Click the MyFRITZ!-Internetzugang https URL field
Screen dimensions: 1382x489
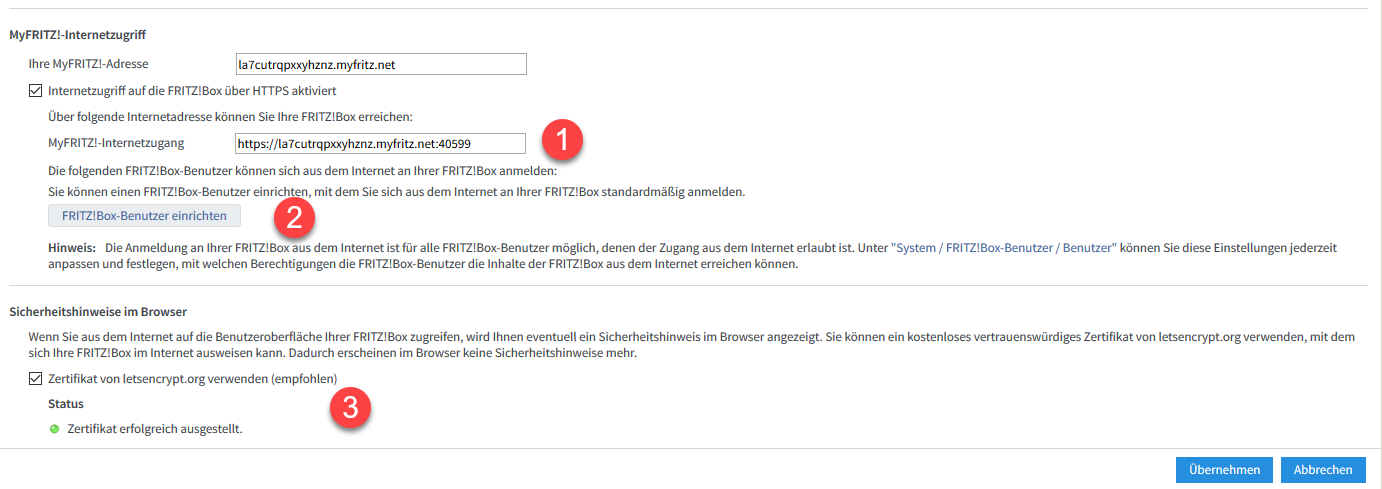pyautogui.click(x=379, y=144)
